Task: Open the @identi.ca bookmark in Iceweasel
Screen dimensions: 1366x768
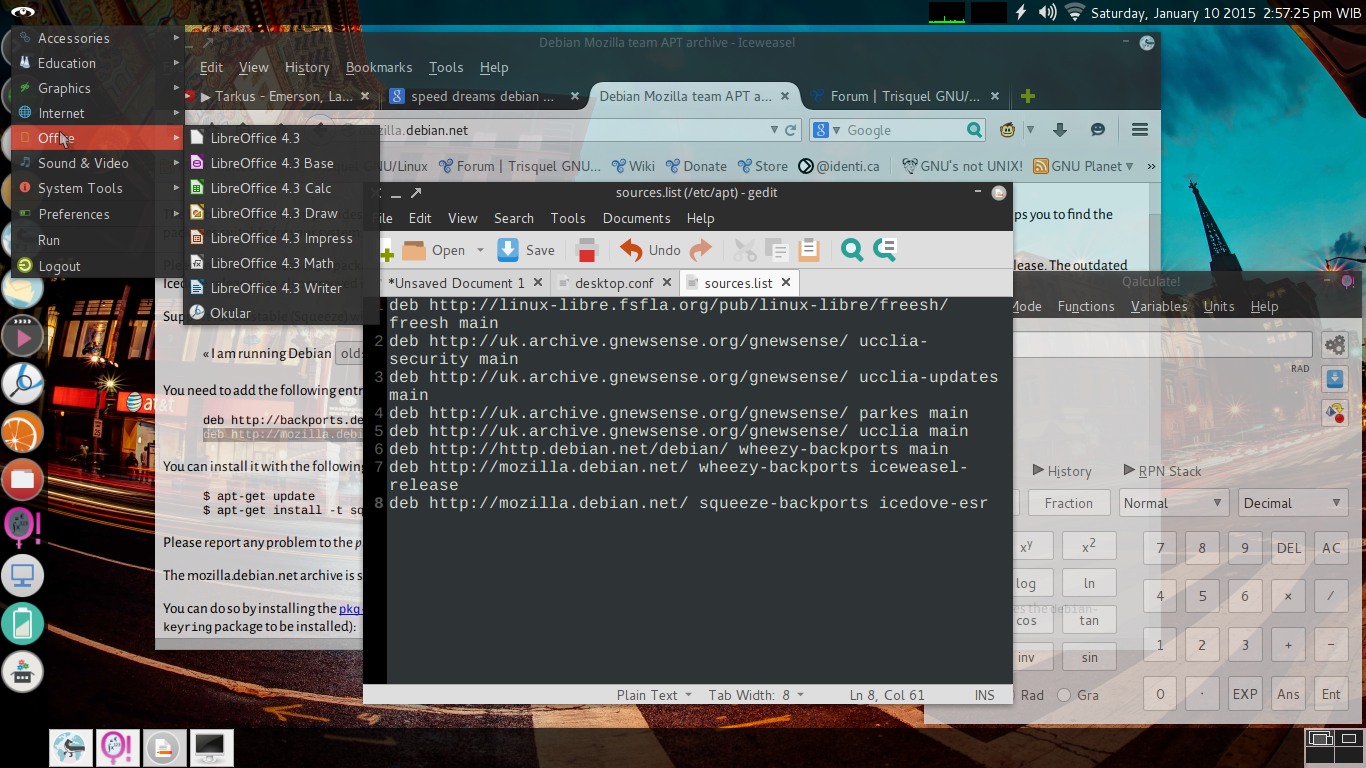Action: [x=838, y=166]
